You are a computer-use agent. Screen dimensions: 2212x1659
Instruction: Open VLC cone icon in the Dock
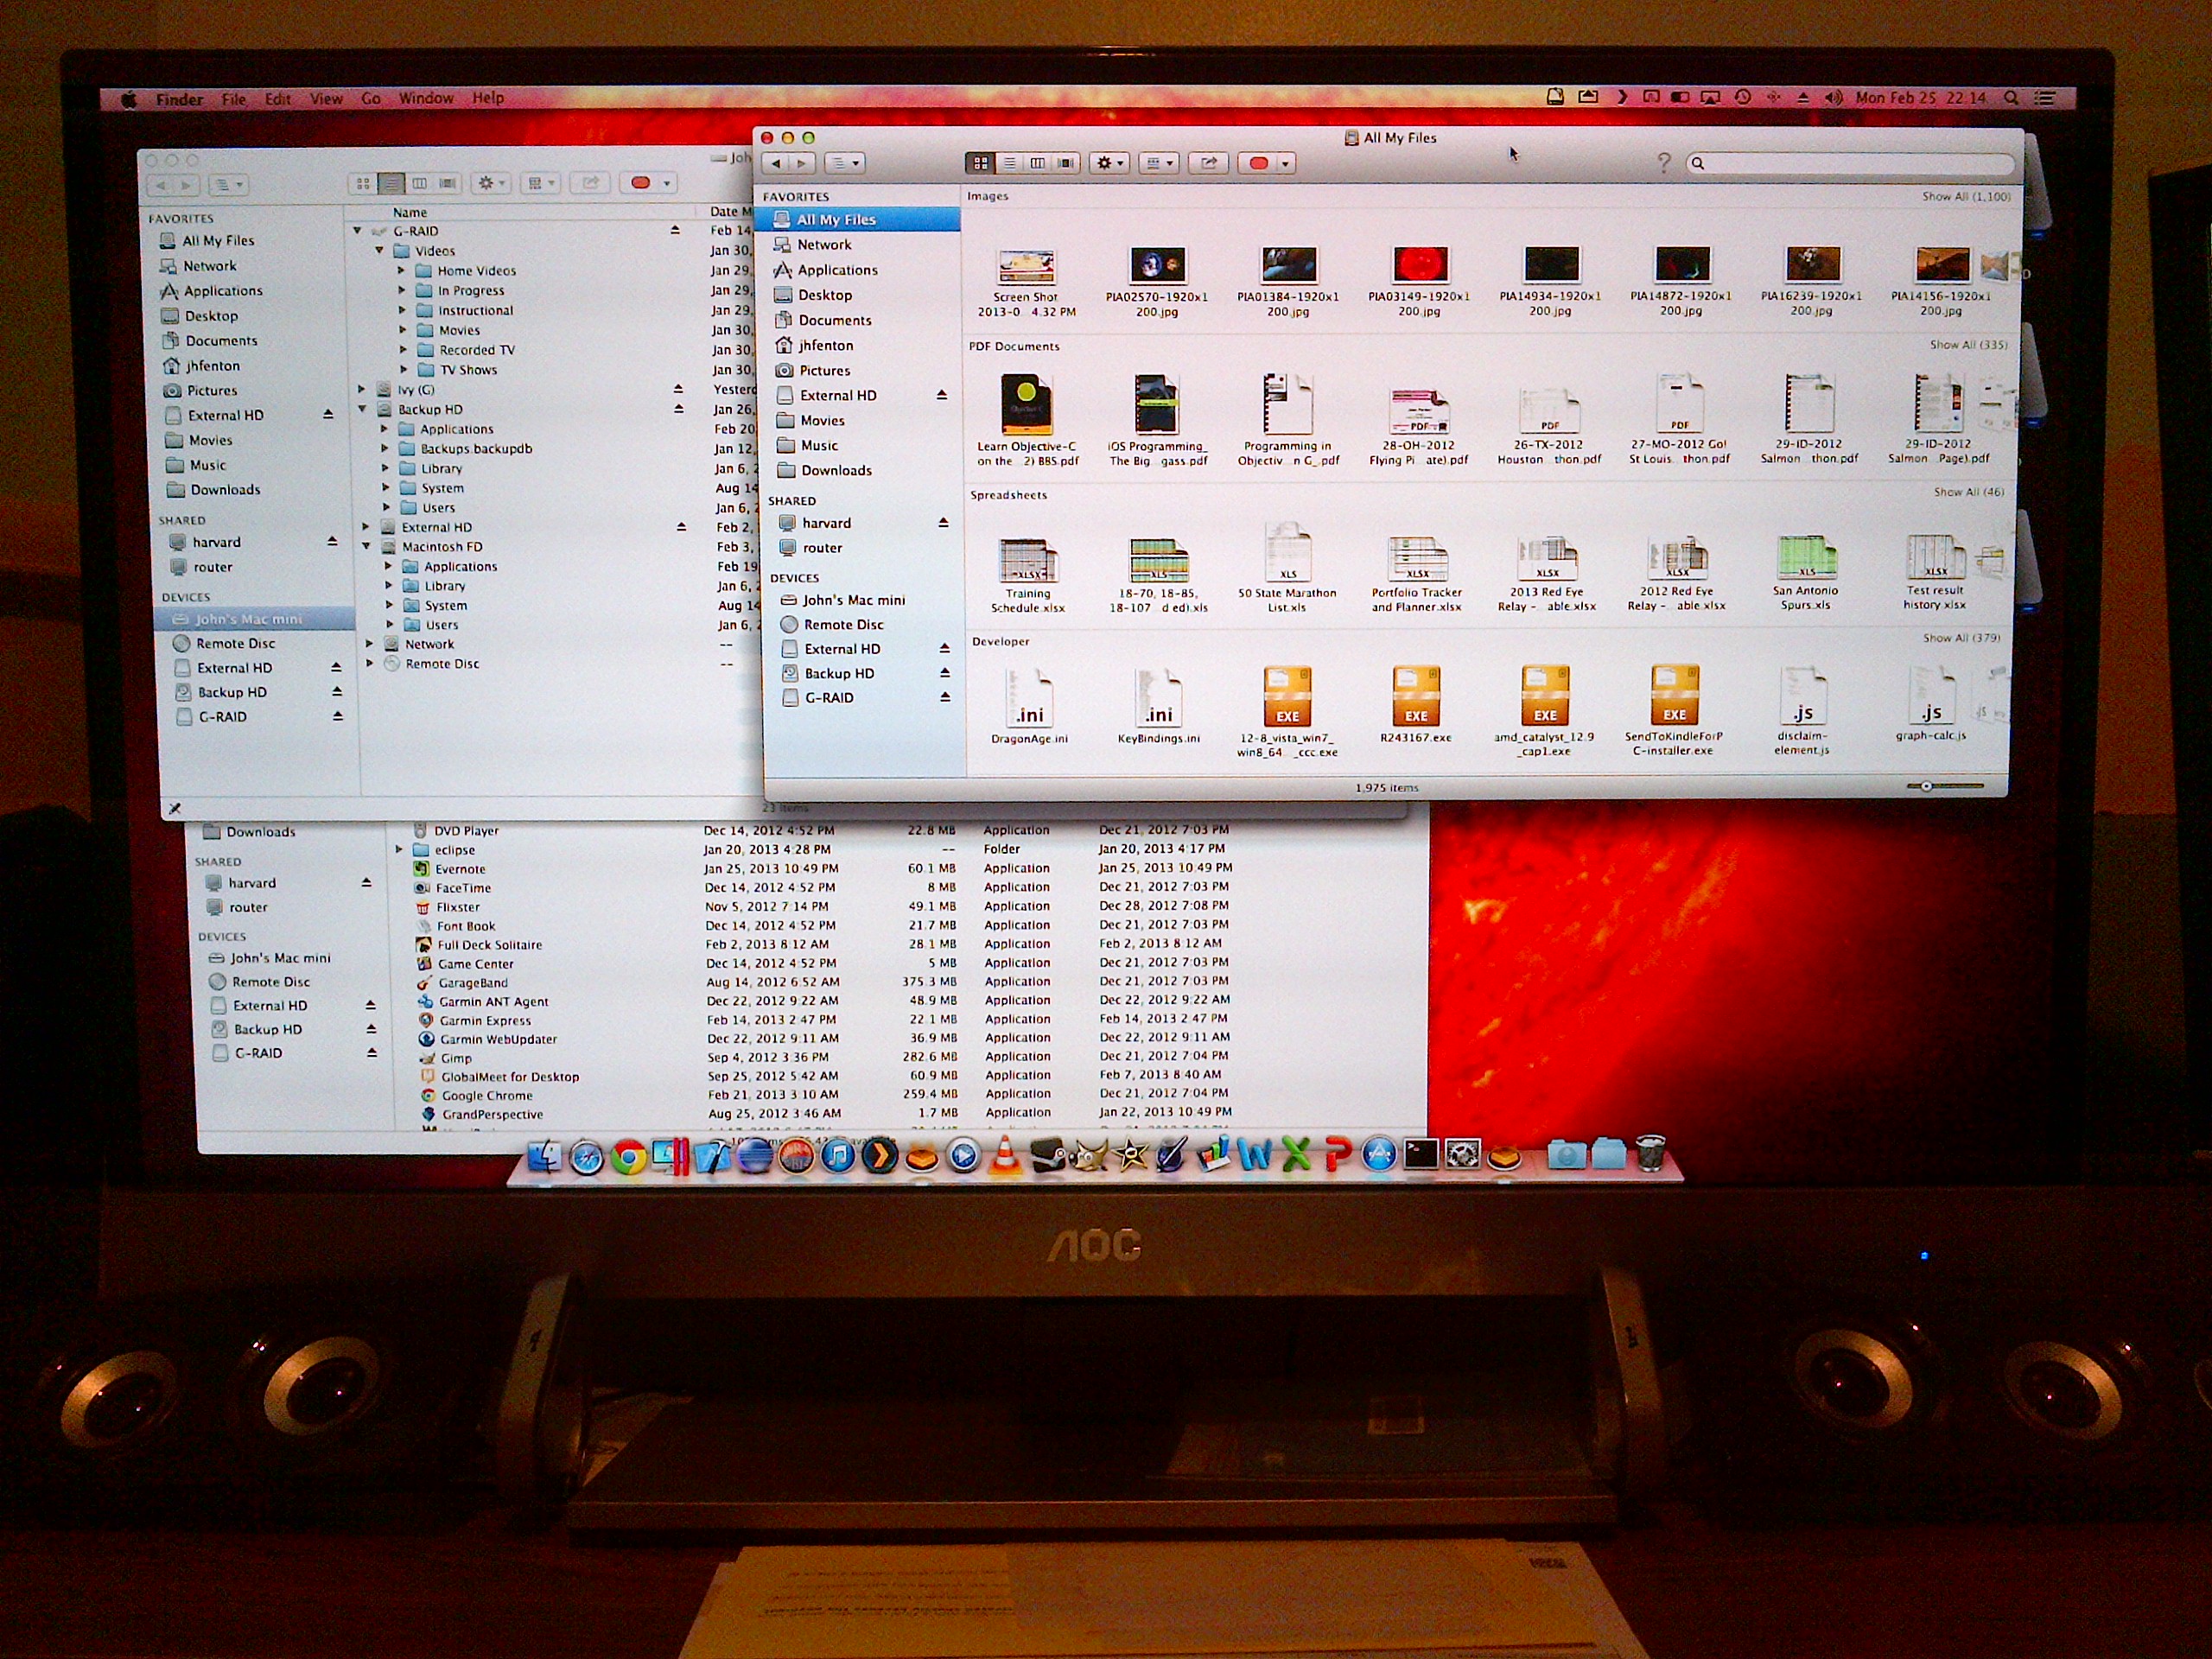pyautogui.click(x=1005, y=1156)
